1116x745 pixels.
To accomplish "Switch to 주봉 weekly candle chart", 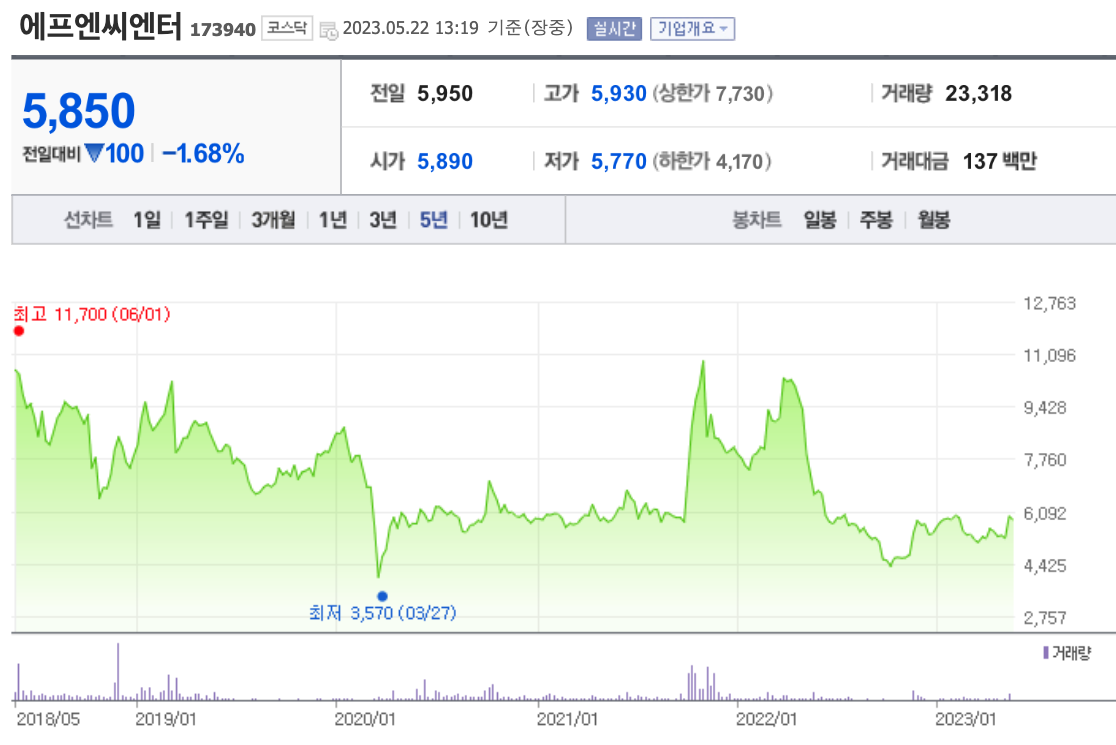I will click(876, 220).
